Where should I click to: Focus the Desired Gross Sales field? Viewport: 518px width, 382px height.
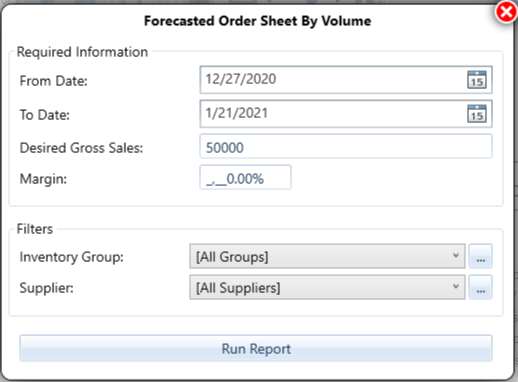[x=346, y=146]
